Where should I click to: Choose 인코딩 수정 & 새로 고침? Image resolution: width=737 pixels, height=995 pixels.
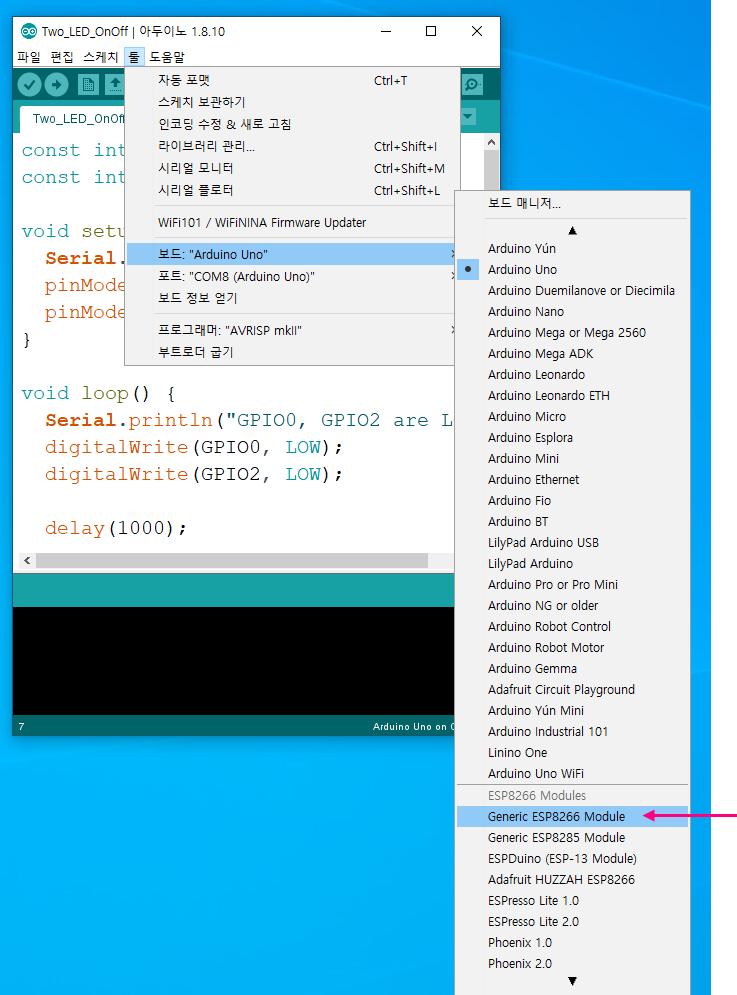point(290,124)
